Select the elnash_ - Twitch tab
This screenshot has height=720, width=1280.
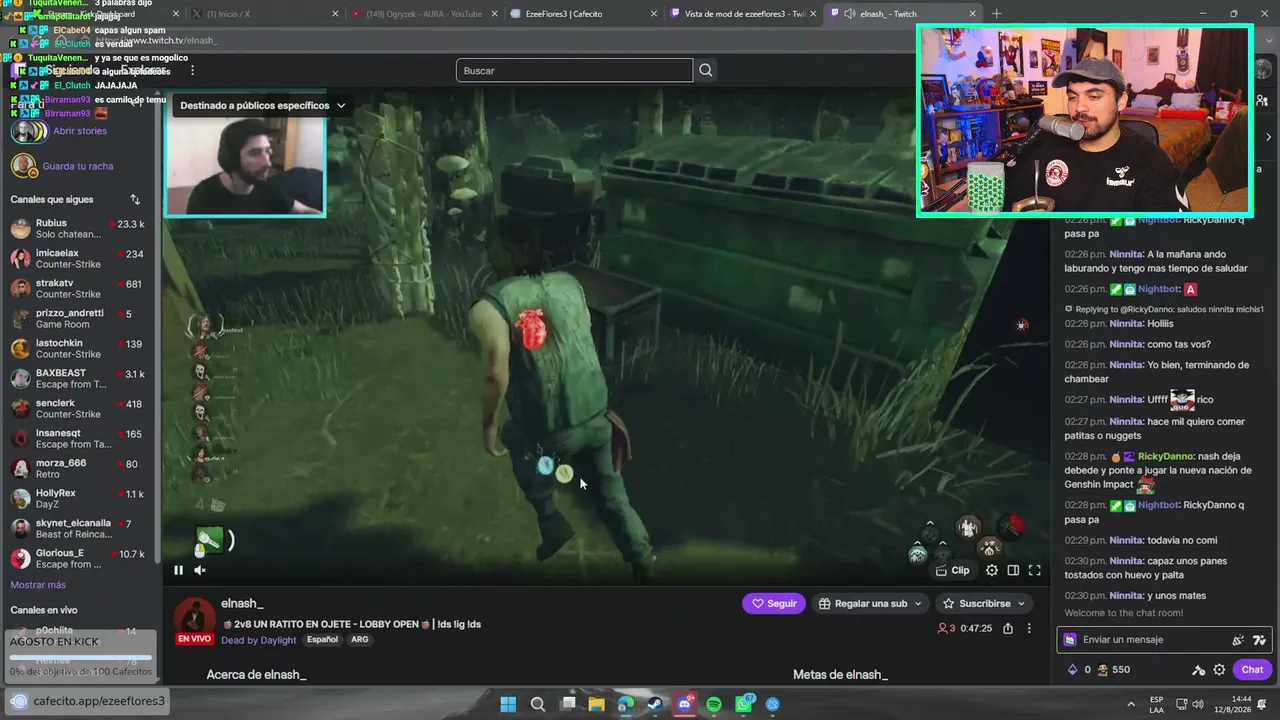pos(902,14)
